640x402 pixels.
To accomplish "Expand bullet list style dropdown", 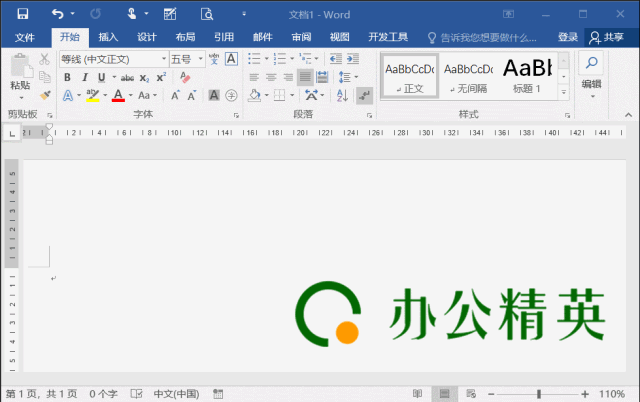I will coord(267,59).
